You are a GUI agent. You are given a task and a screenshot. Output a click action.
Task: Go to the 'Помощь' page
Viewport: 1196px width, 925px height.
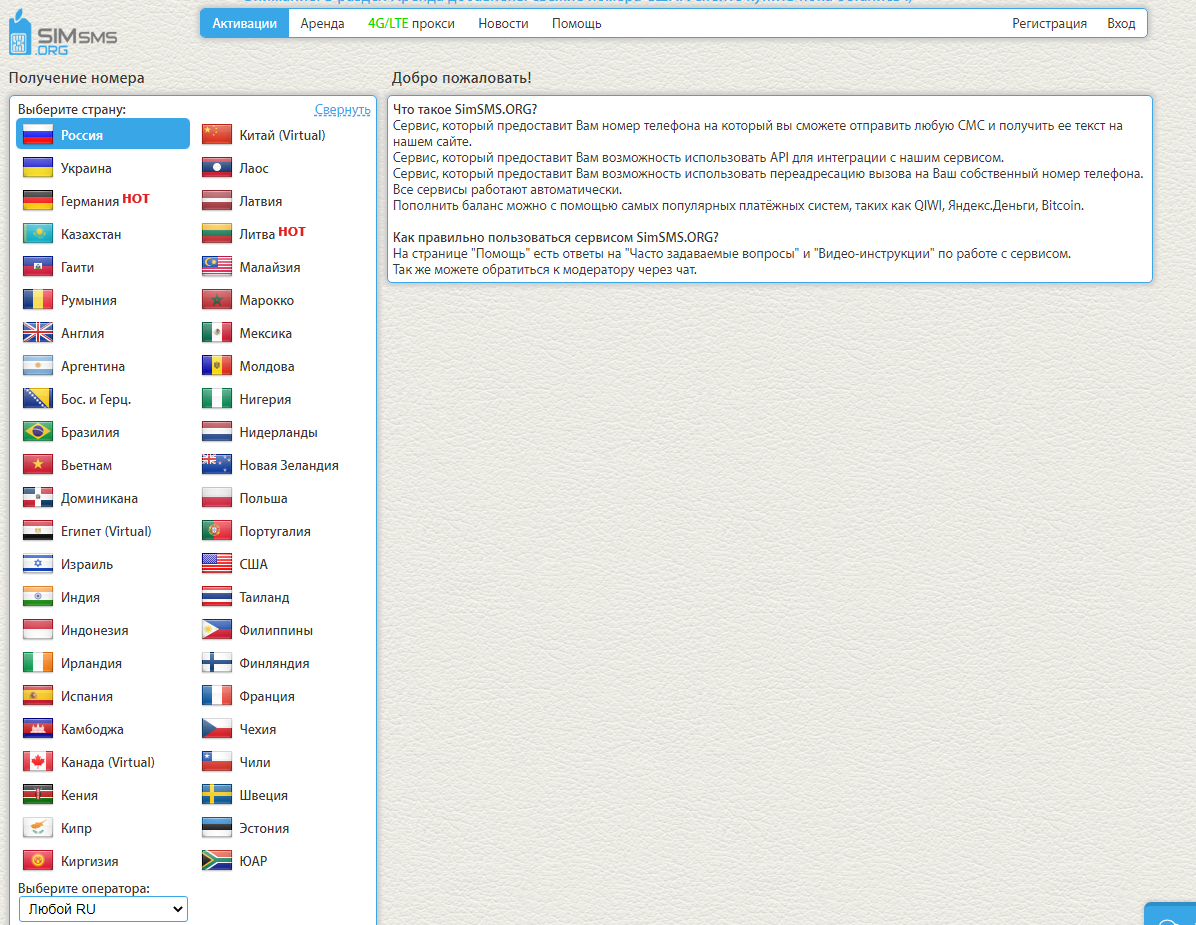tap(576, 23)
